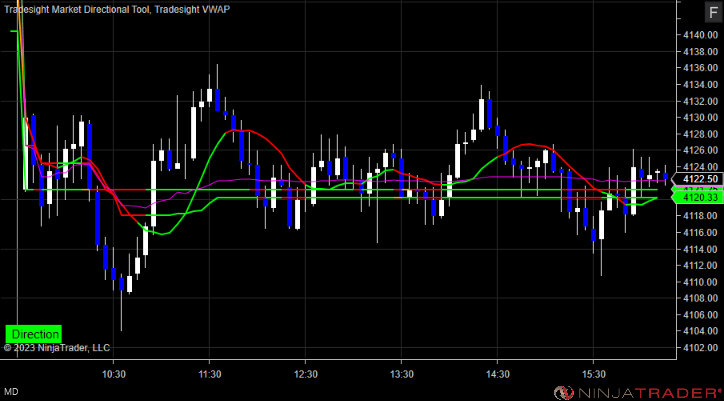This screenshot has width=724, height=401.
Task: Click the 4118.00 price axis label
Action: pos(701,216)
